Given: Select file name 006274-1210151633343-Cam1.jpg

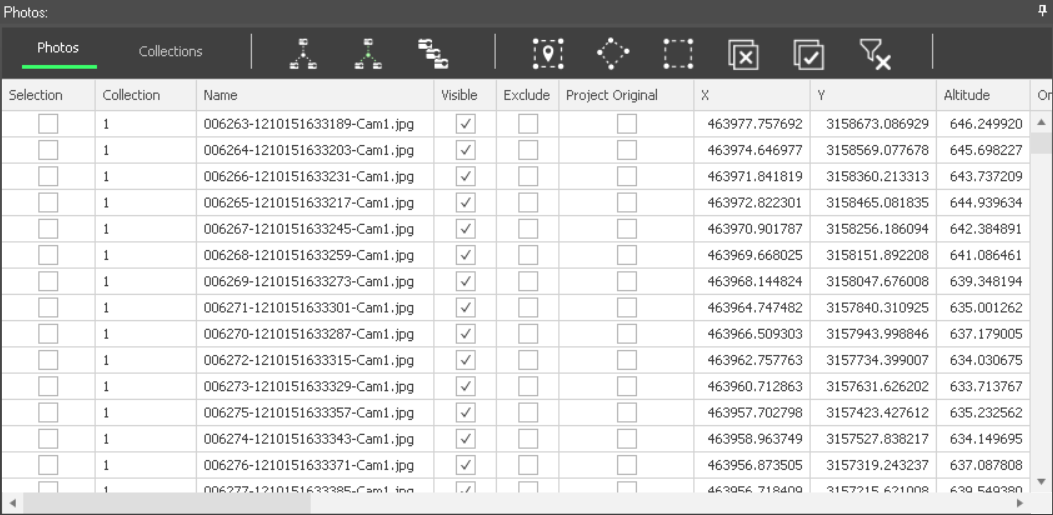Looking at the screenshot, I should tap(309, 439).
